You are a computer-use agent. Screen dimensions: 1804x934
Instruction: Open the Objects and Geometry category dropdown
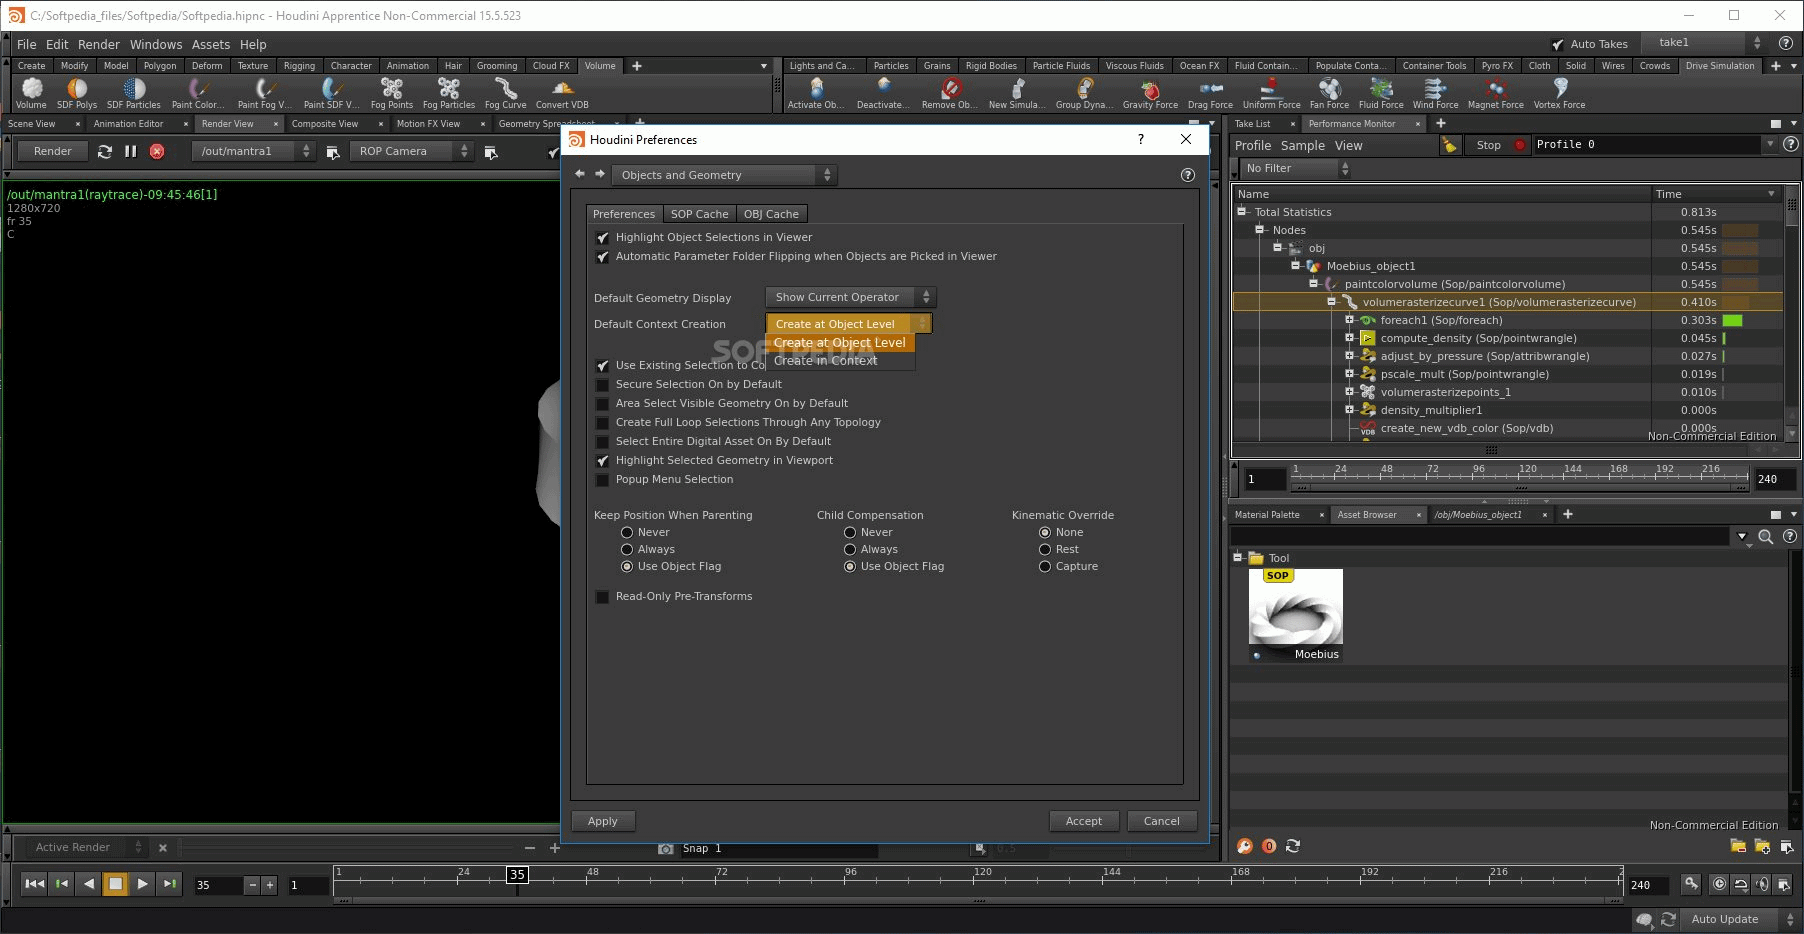pyautogui.click(x=725, y=175)
